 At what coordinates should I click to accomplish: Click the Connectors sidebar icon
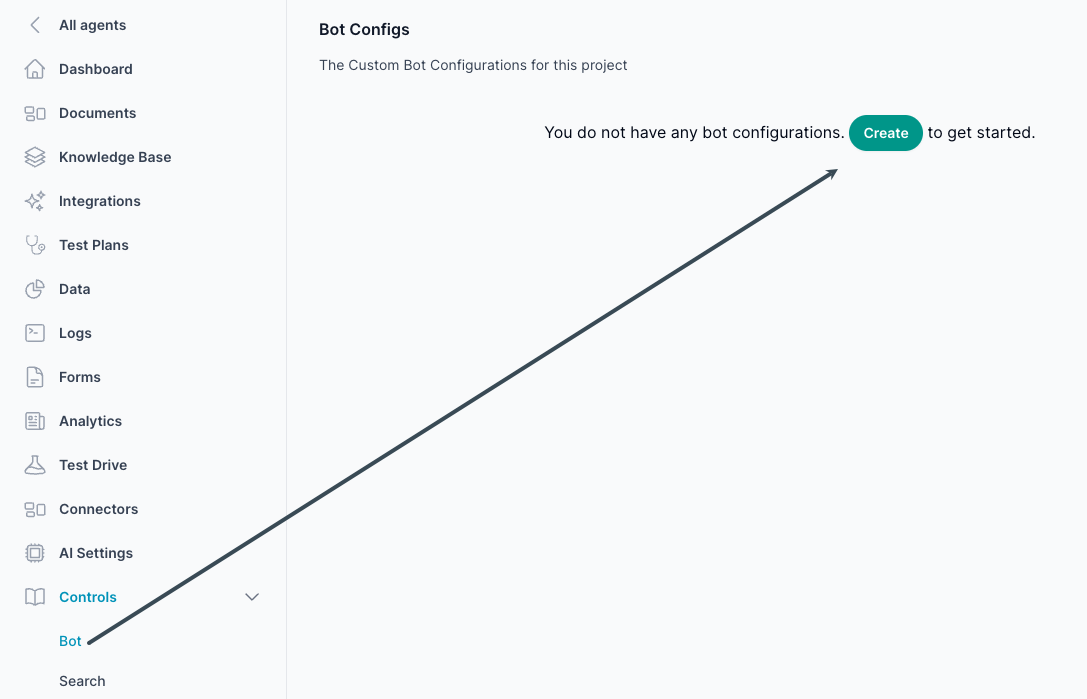pos(35,509)
